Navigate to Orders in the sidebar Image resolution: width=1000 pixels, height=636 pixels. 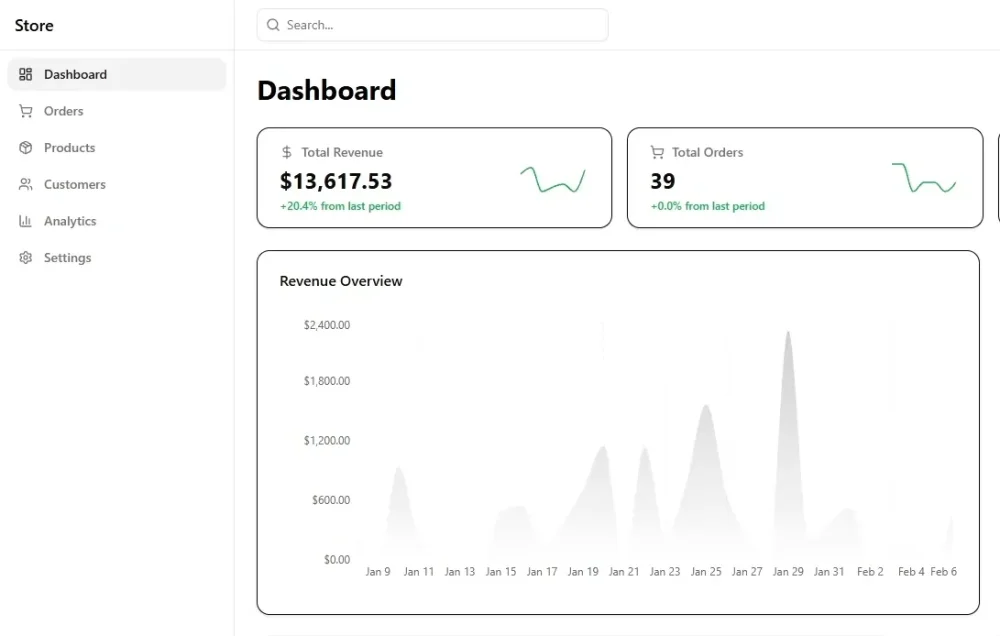(x=64, y=111)
